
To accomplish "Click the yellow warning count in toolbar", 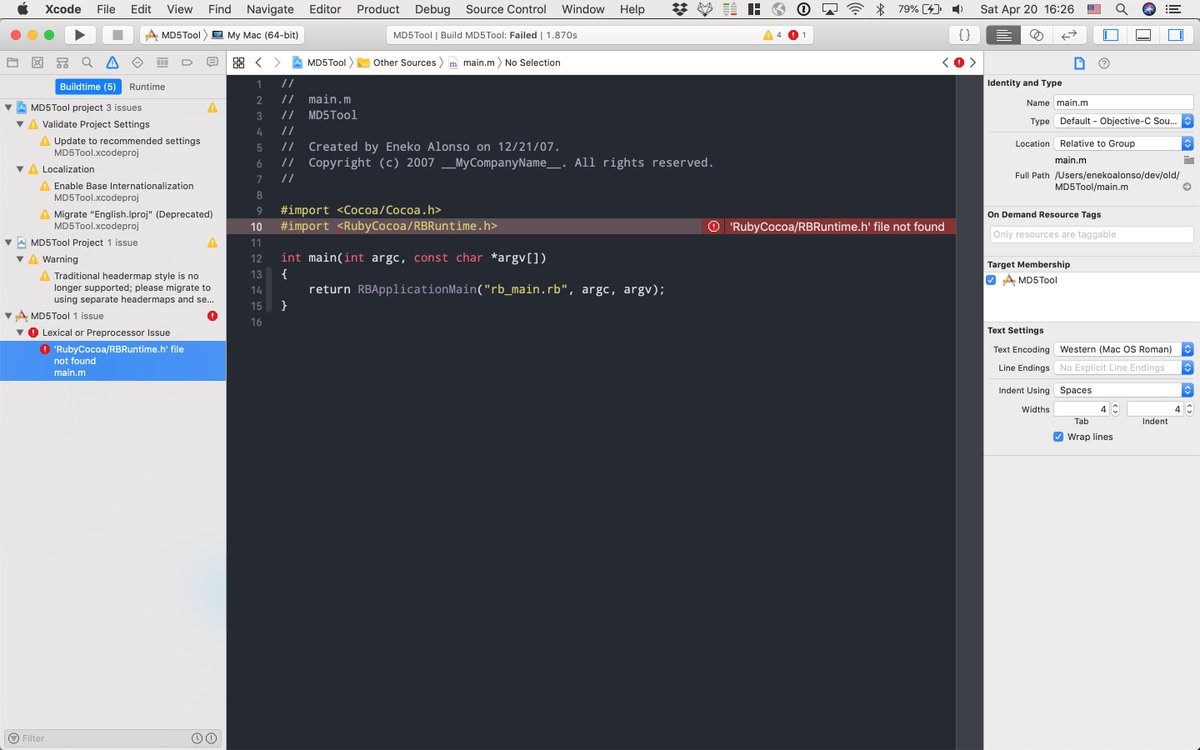I will (772, 35).
